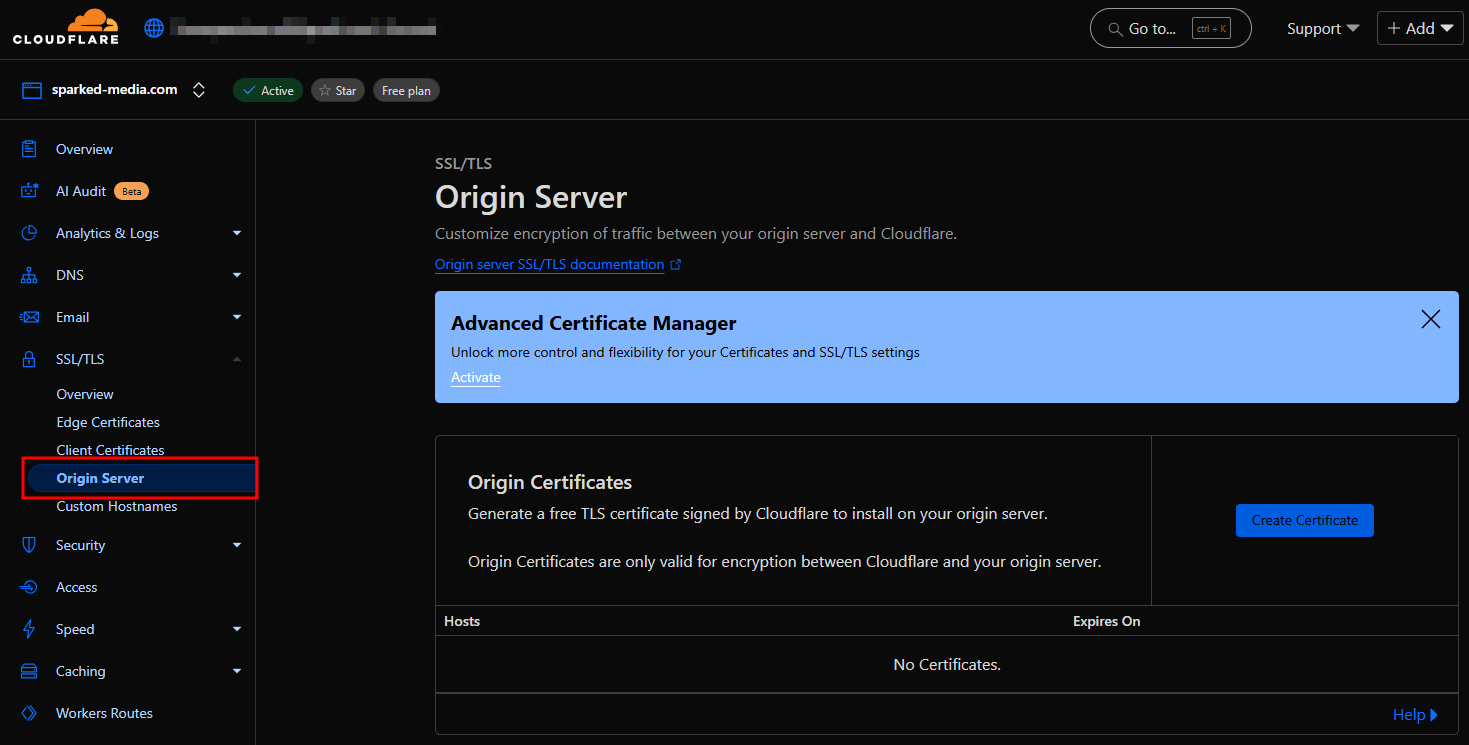
Task: Click the Analytics & Logs pie chart icon
Action: [30, 233]
